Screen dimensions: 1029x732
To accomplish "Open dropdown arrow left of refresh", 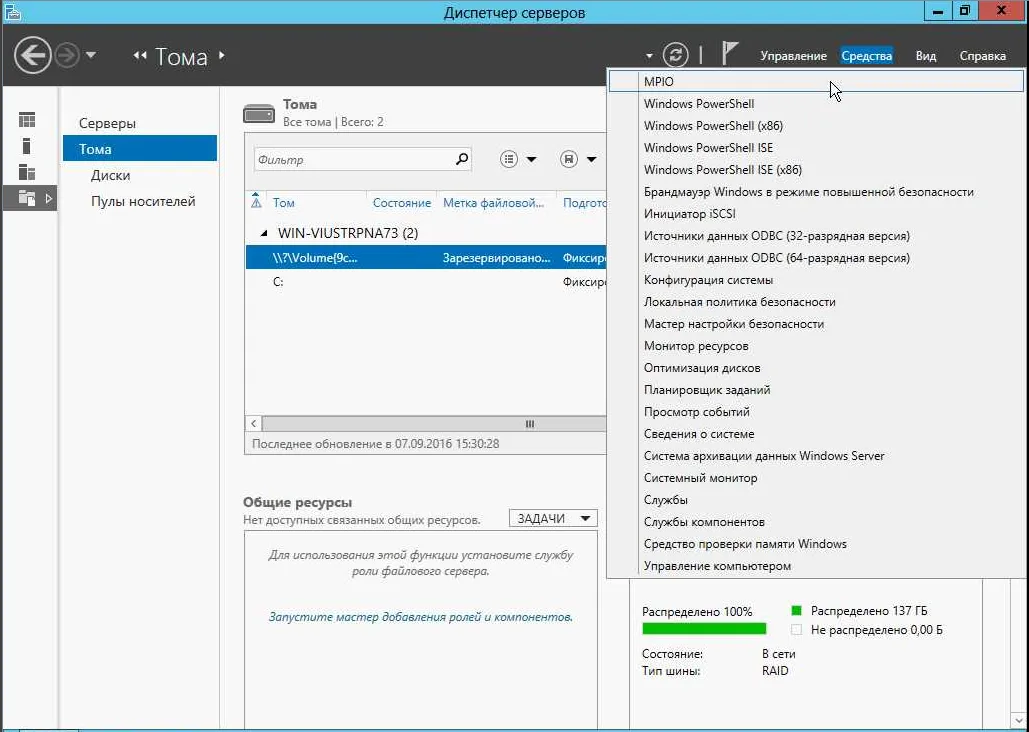I will (x=649, y=56).
